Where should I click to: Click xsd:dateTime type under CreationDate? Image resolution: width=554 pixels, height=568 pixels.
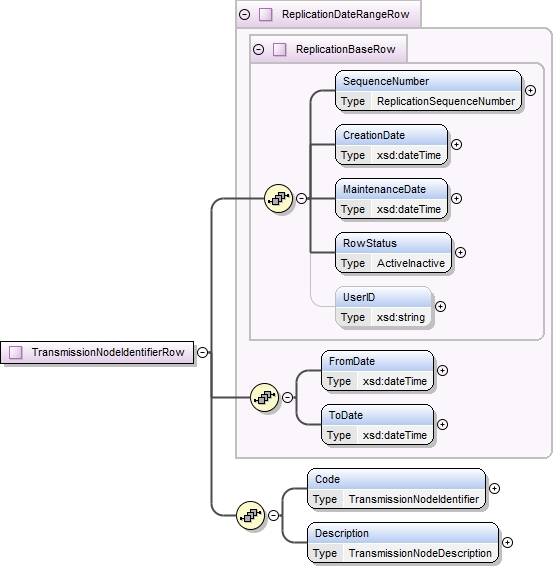(408, 155)
